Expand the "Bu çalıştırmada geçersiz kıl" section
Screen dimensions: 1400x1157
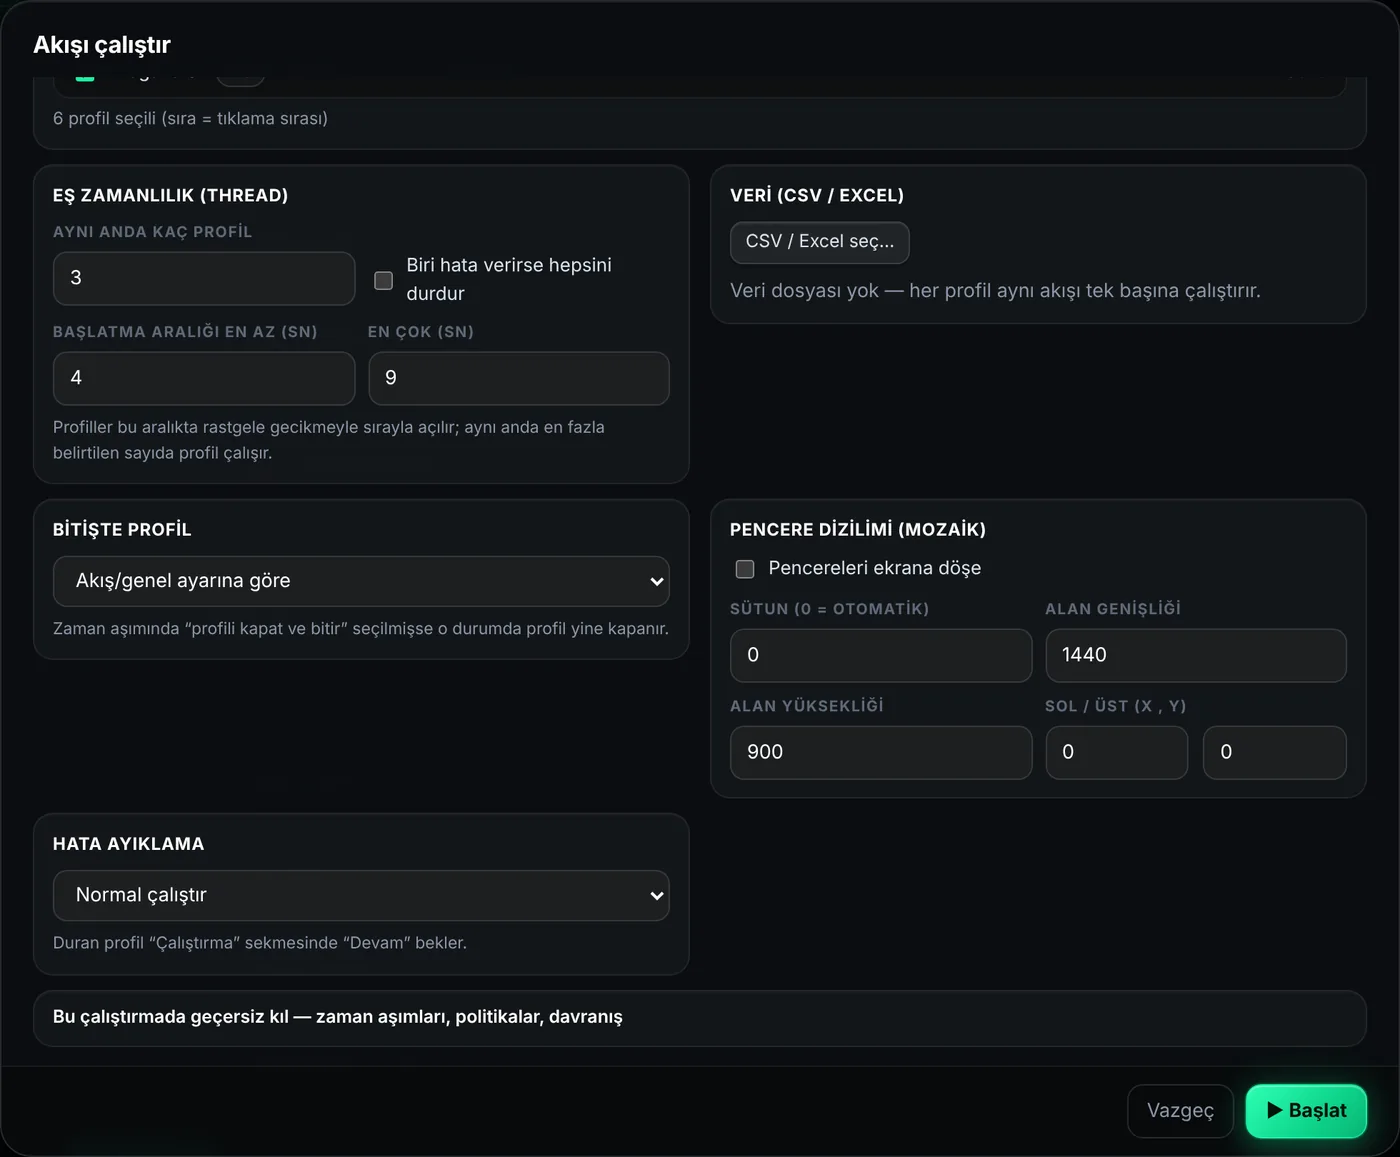pos(700,1017)
